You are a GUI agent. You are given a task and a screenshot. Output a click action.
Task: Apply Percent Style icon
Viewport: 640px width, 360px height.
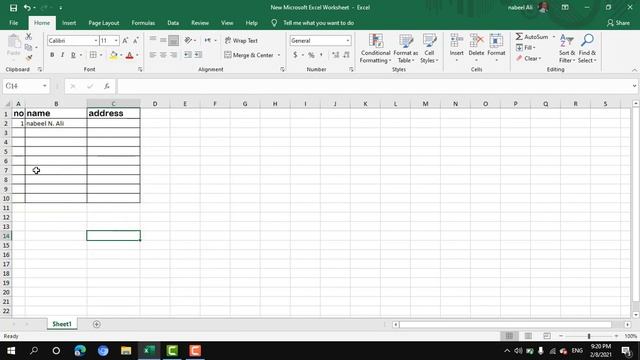[311, 55]
